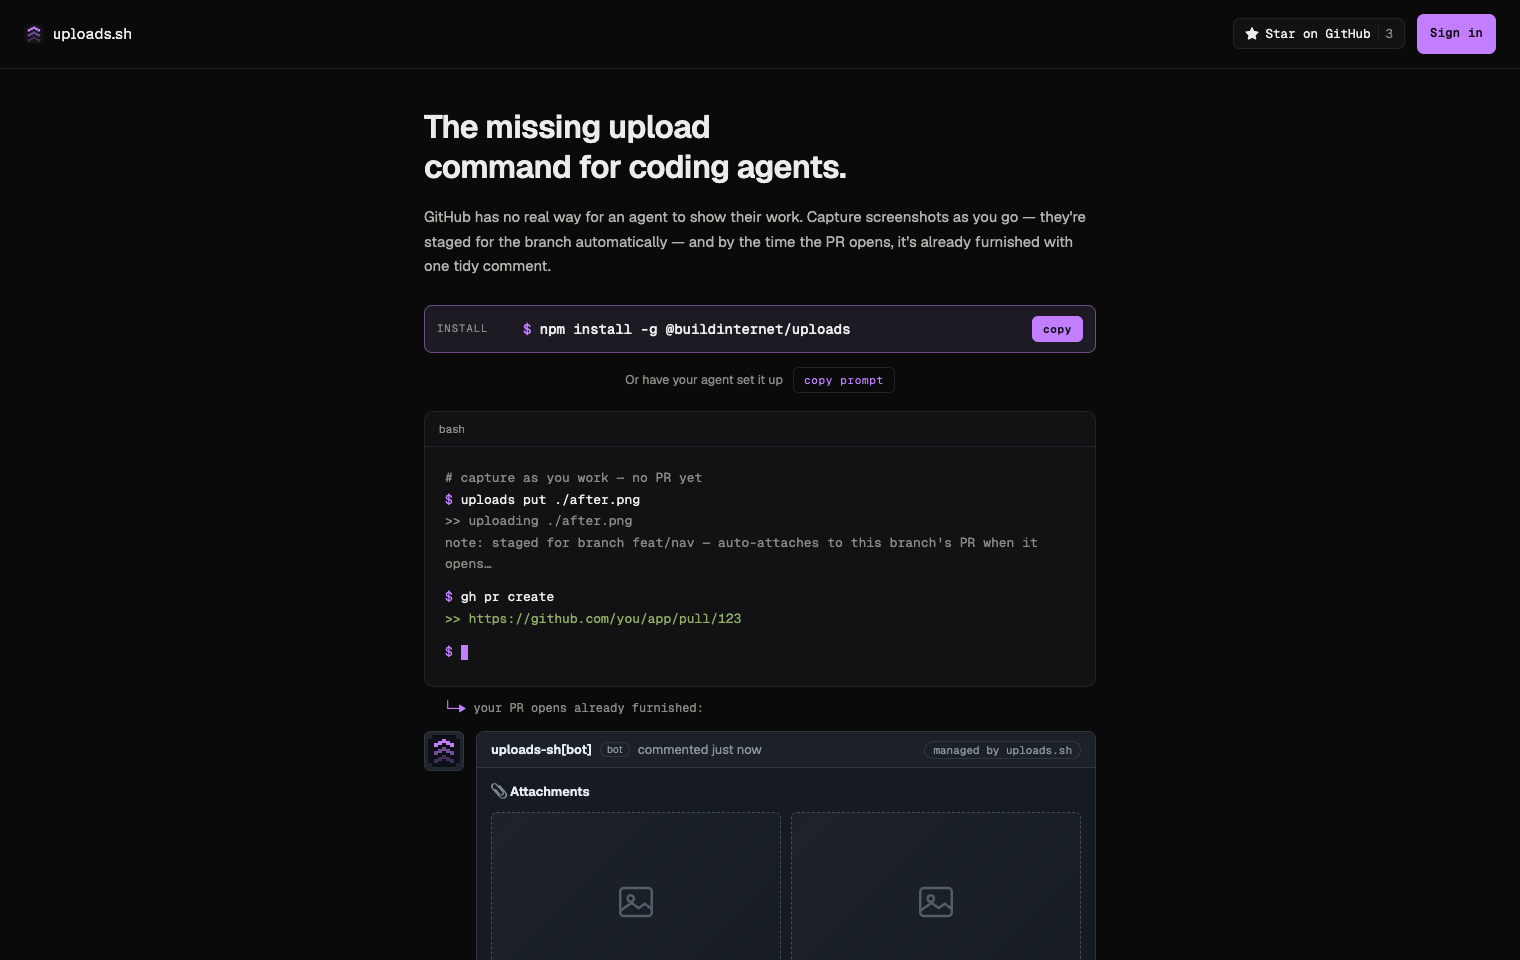1520x960 pixels.
Task: Open the first attachment image placeholder
Action: tap(636, 887)
